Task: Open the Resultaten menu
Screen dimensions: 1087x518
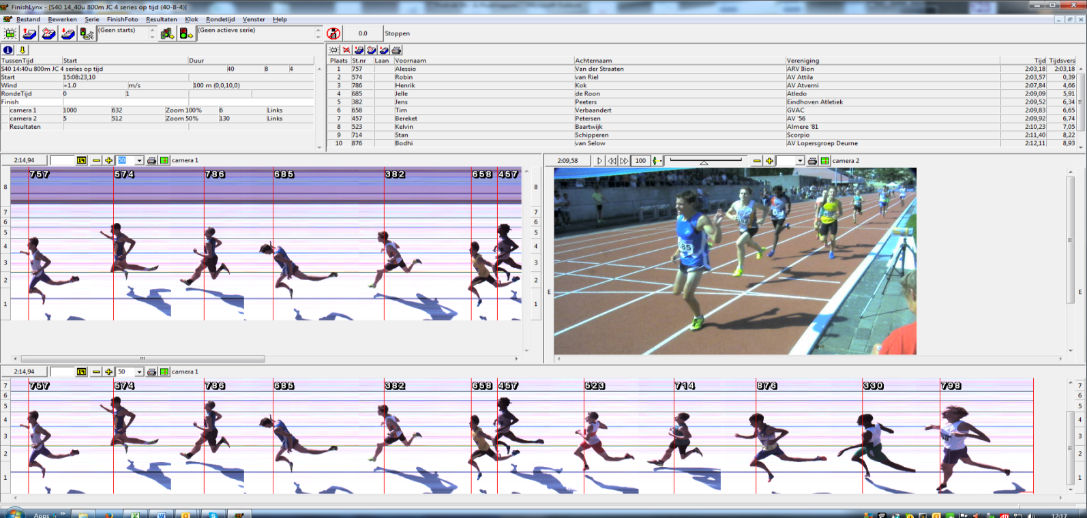Action: [x=161, y=19]
